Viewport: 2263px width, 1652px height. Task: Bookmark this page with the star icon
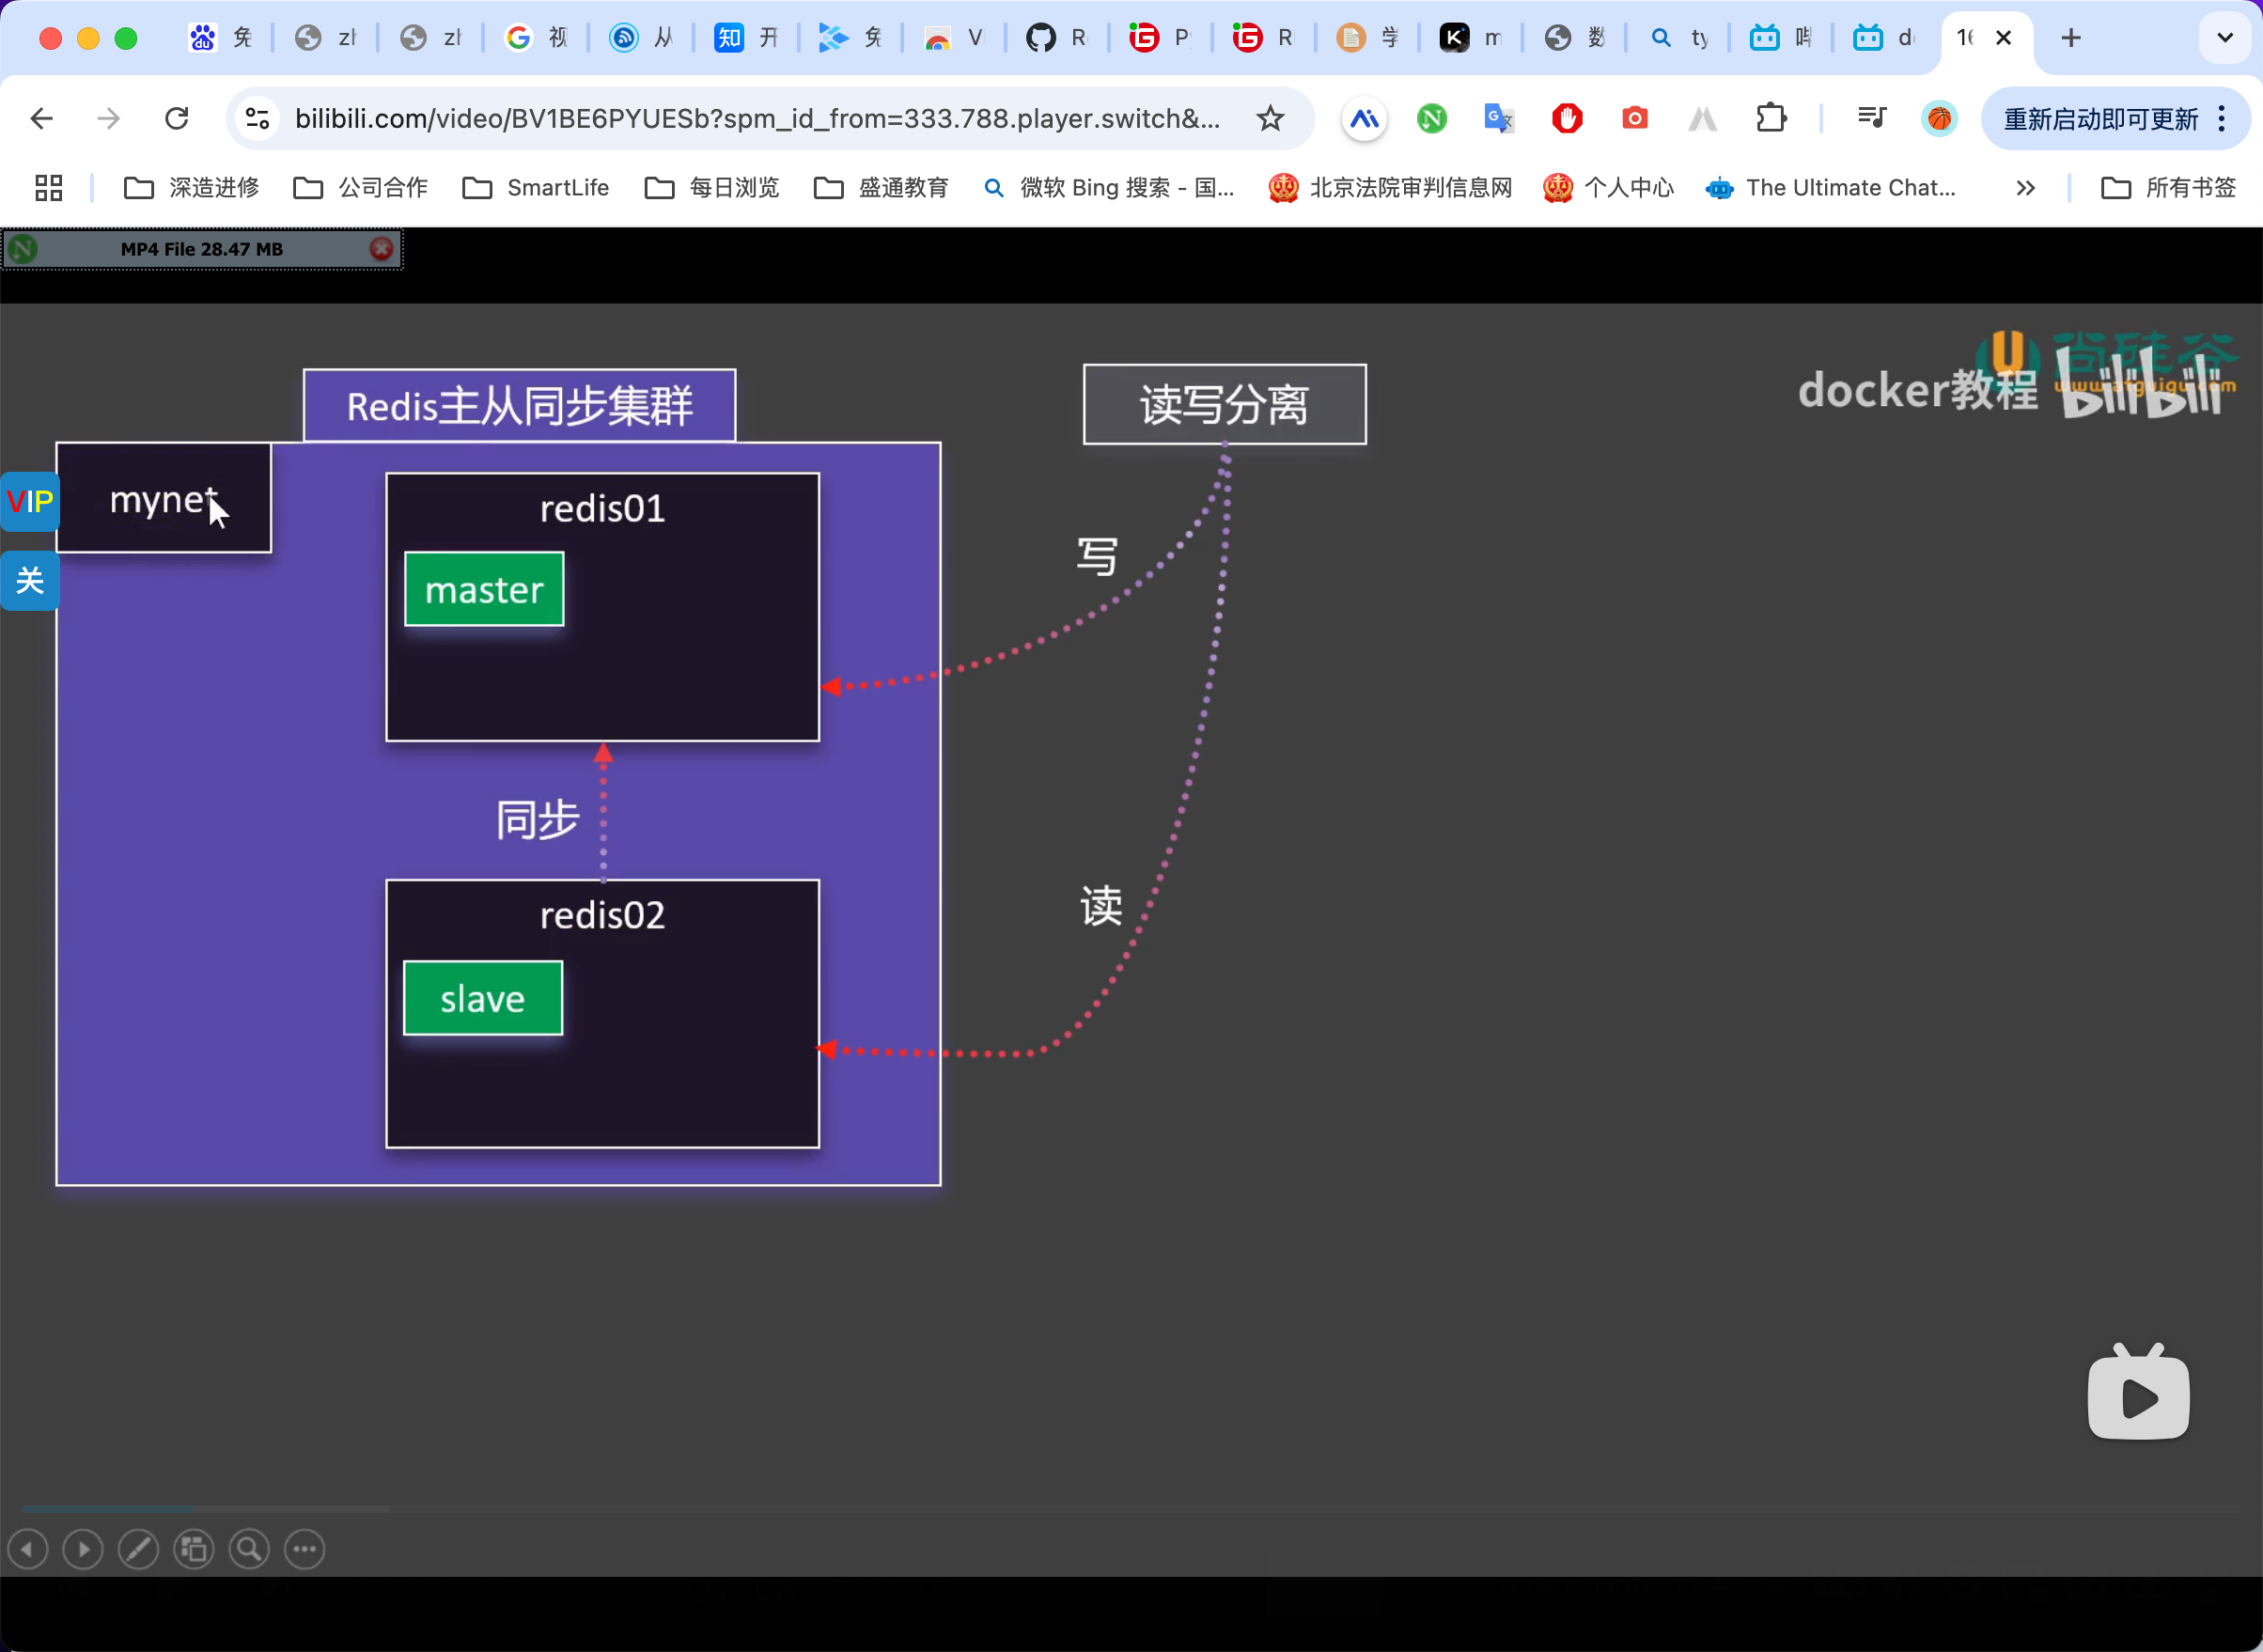(x=1270, y=119)
